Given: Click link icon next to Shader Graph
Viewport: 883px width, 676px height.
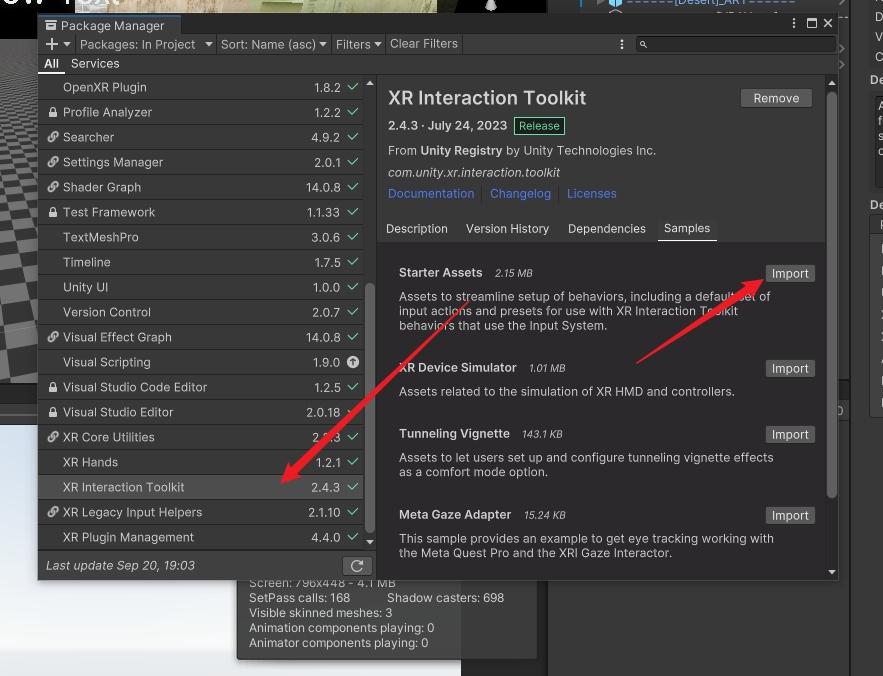Looking at the screenshot, I should coord(52,187).
